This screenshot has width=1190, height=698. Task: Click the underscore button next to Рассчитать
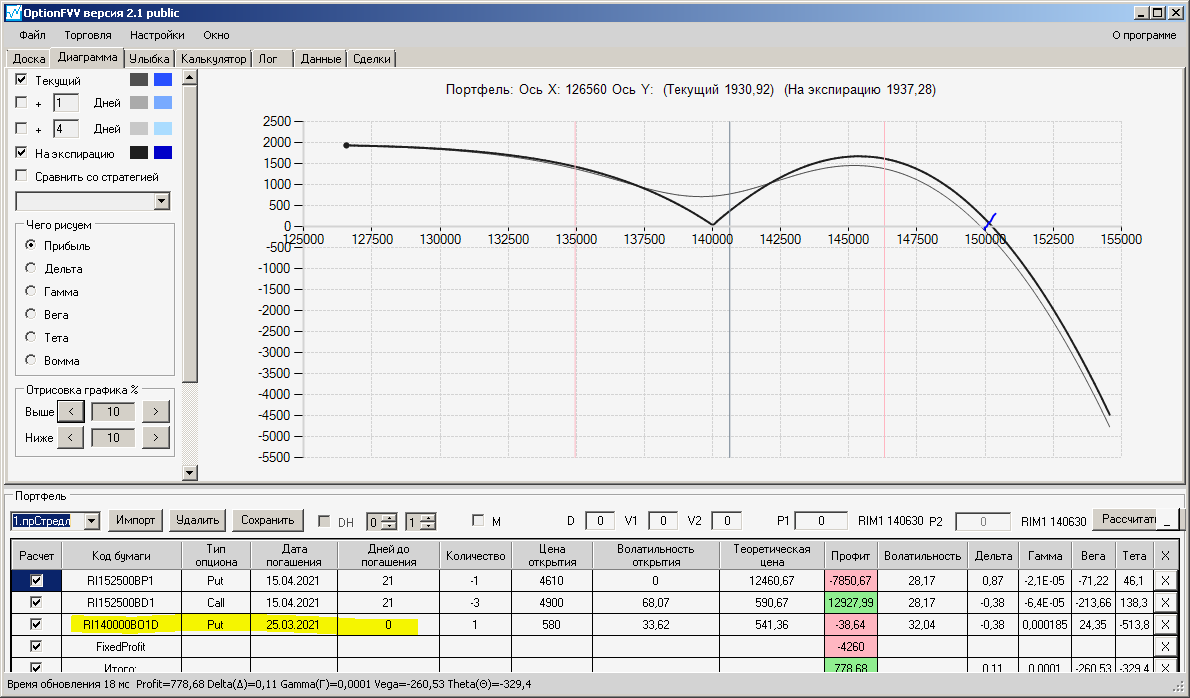pyautogui.click(x=1168, y=520)
